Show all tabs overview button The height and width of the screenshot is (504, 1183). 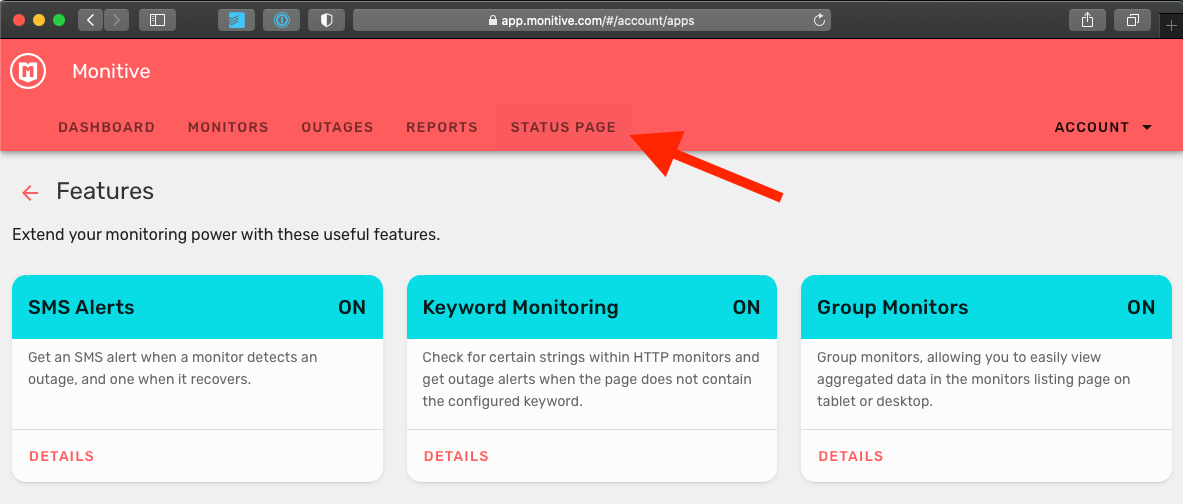(x=1132, y=20)
